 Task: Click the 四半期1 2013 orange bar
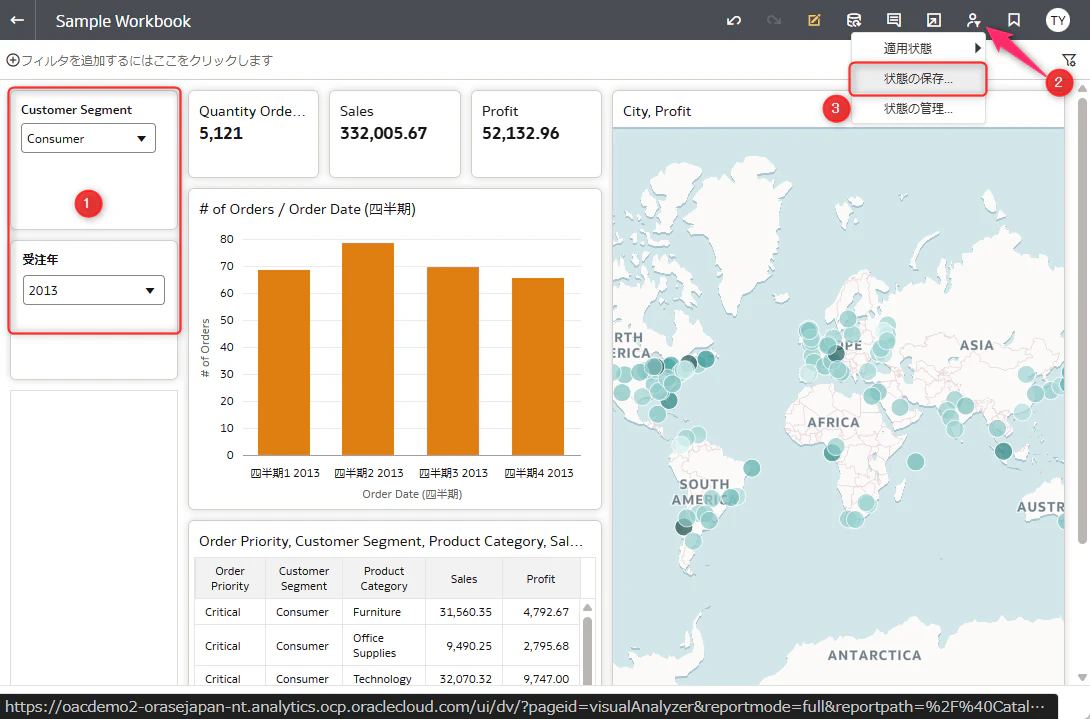(x=284, y=362)
